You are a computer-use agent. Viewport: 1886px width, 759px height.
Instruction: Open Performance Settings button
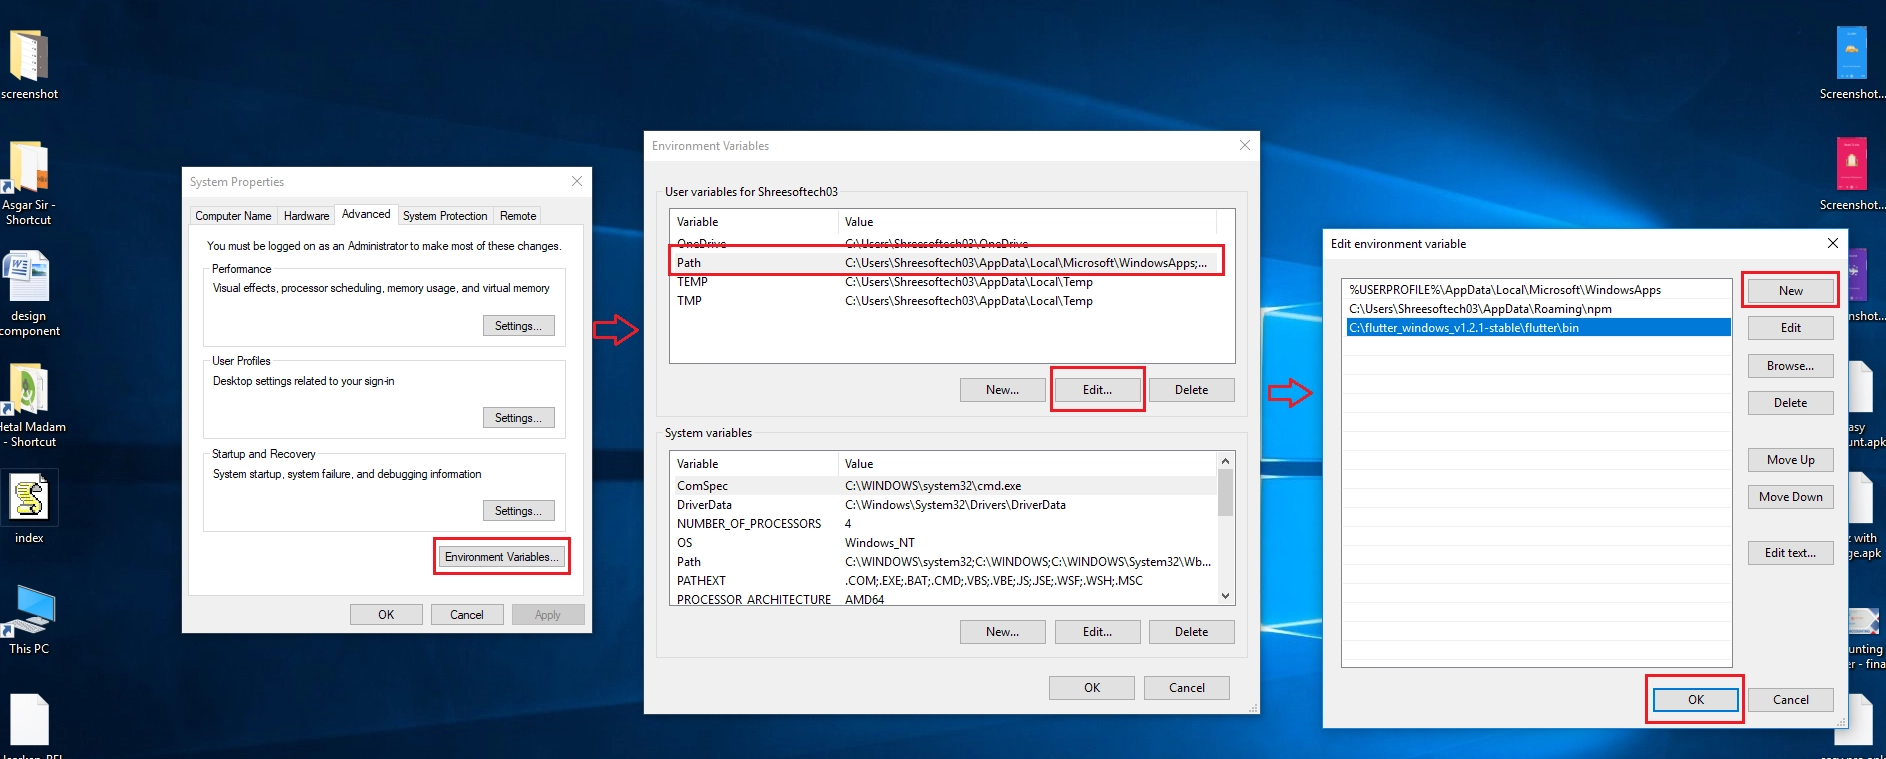point(518,326)
